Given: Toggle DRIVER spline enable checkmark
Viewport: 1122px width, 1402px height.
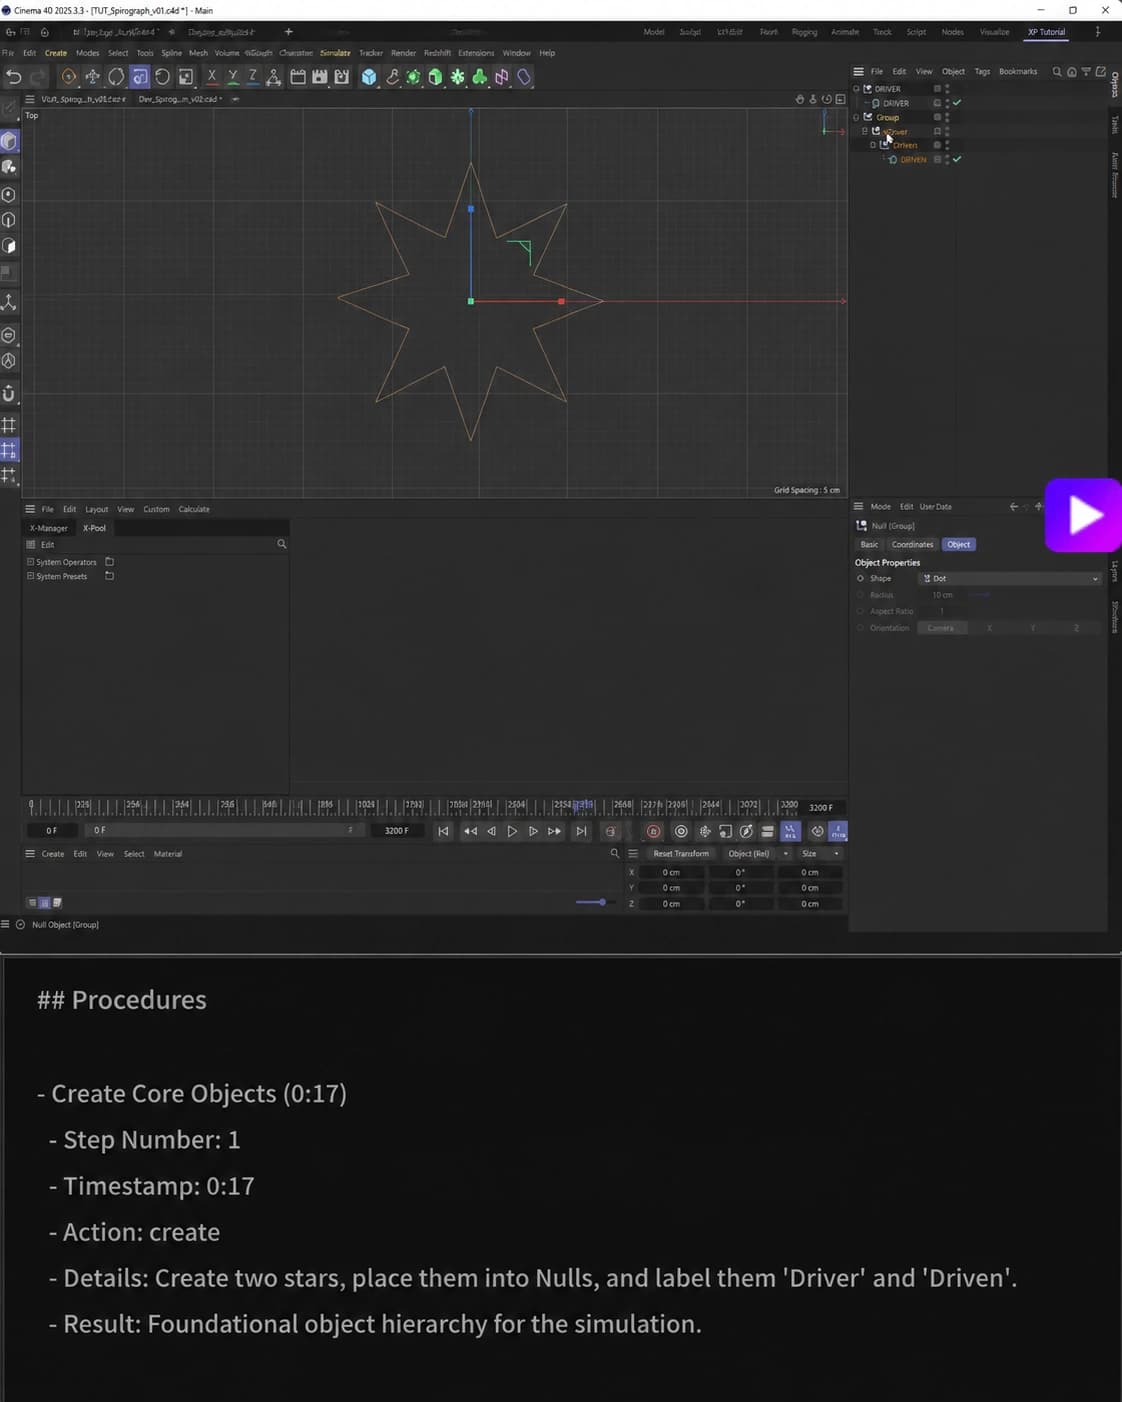Looking at the screenshot, I should click(x=957, y=103).
